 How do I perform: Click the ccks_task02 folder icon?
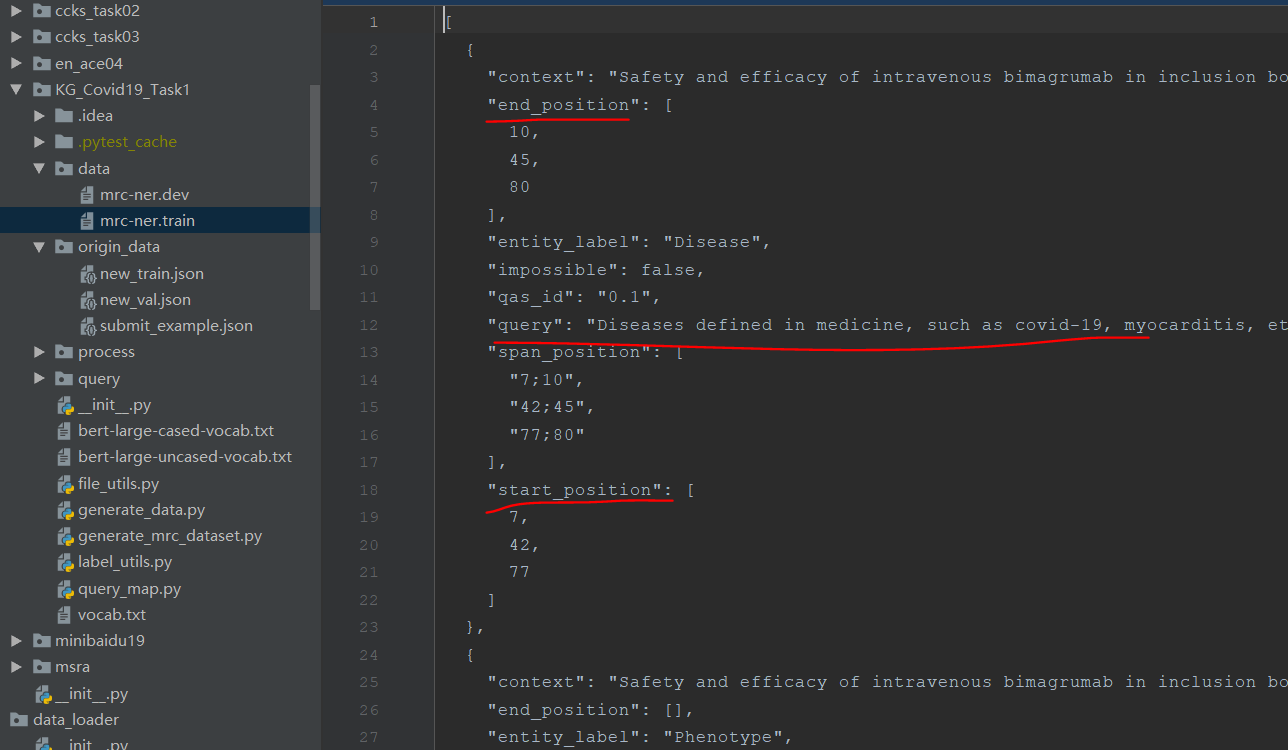(41, 11)
